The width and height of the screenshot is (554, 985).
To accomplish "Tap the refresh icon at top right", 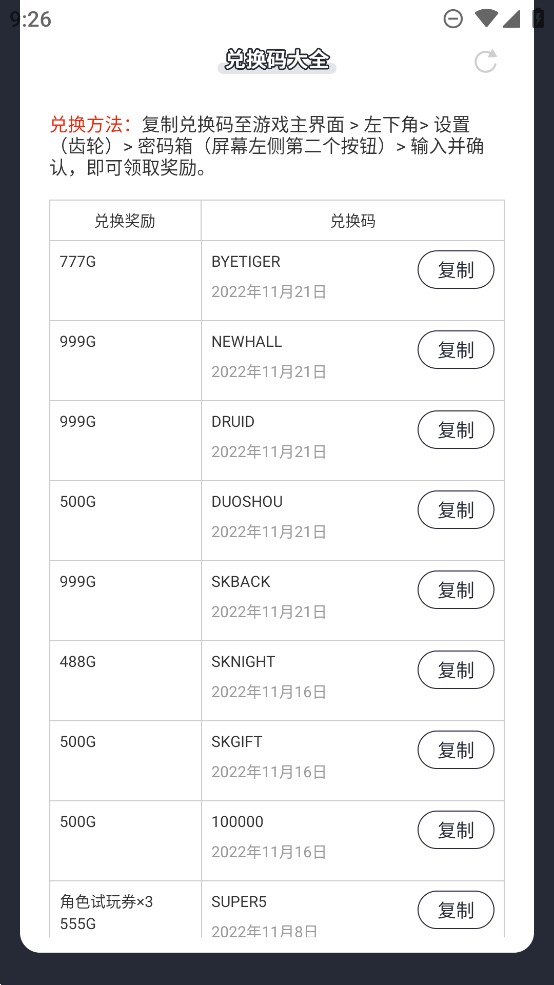I will pyautogui.click(x=485, y=61).
